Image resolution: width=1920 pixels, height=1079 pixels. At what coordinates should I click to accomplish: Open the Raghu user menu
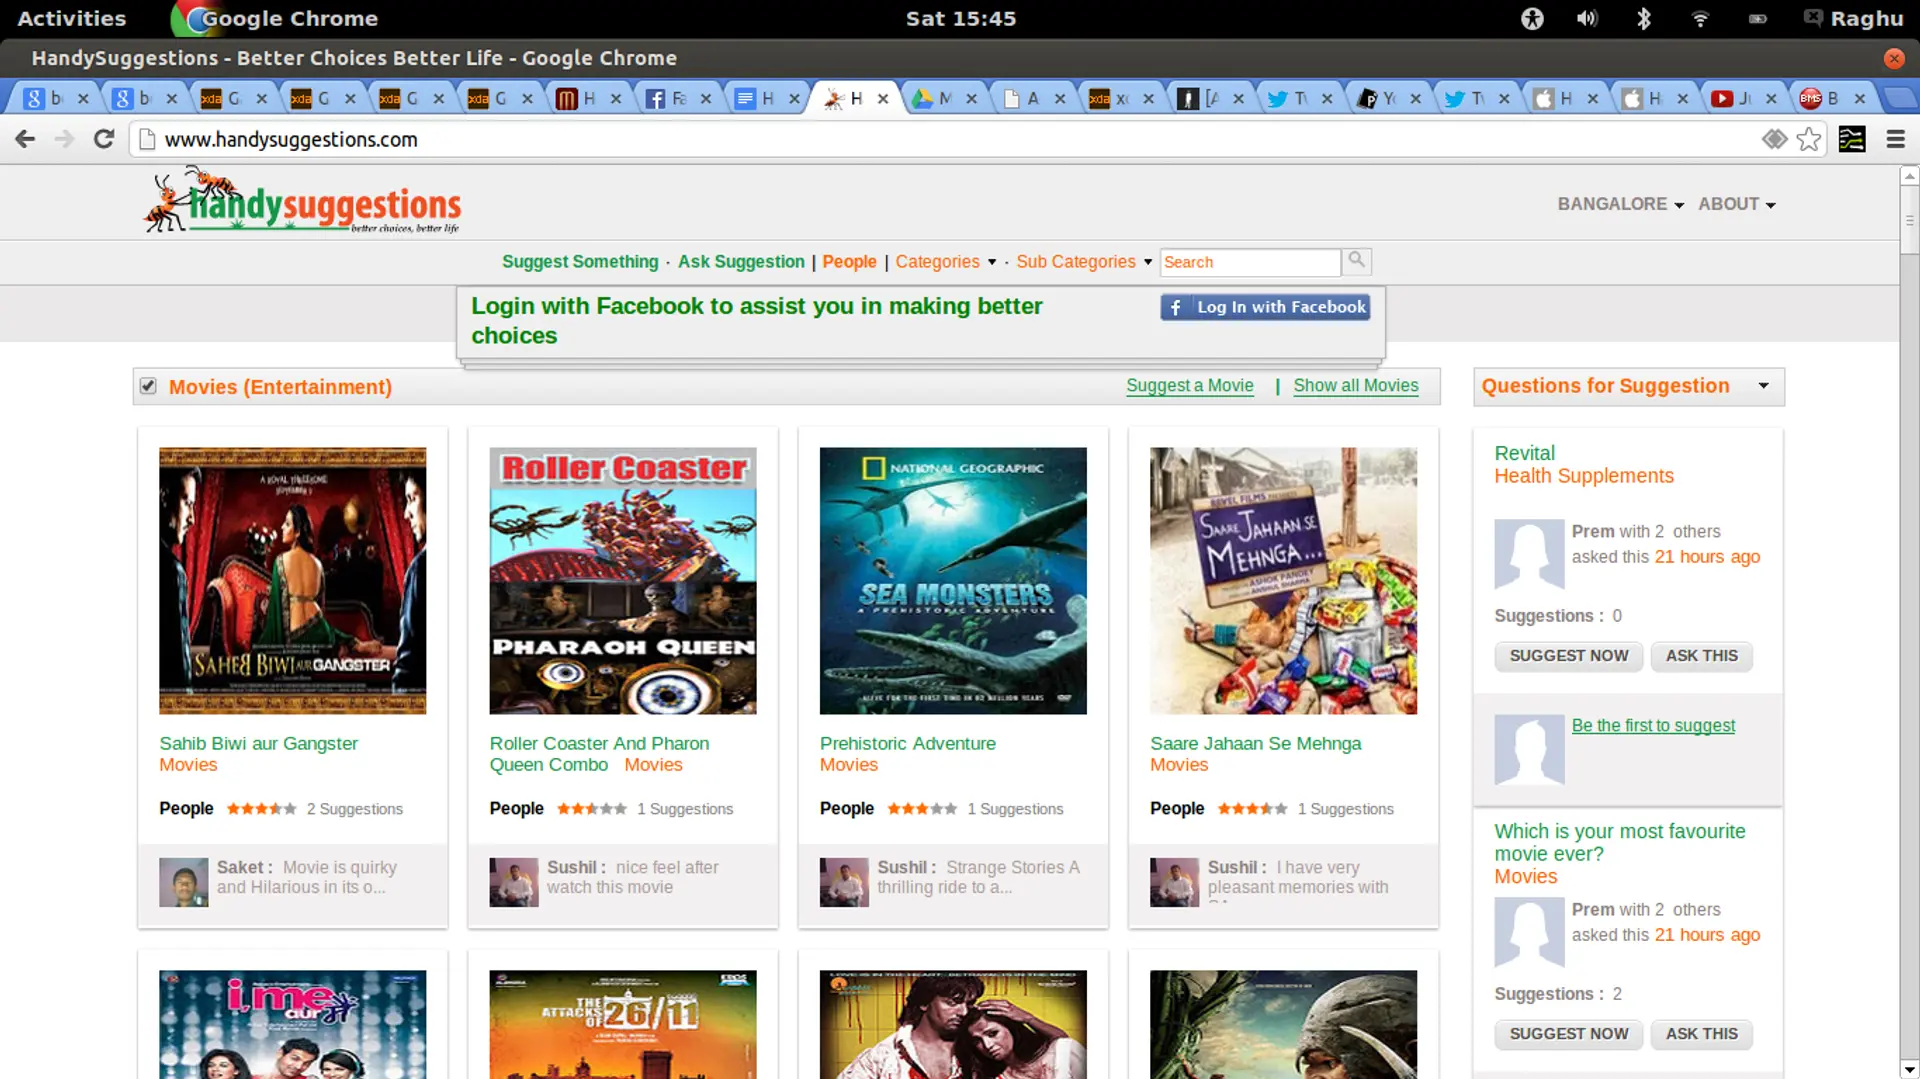pos(1854,18)
